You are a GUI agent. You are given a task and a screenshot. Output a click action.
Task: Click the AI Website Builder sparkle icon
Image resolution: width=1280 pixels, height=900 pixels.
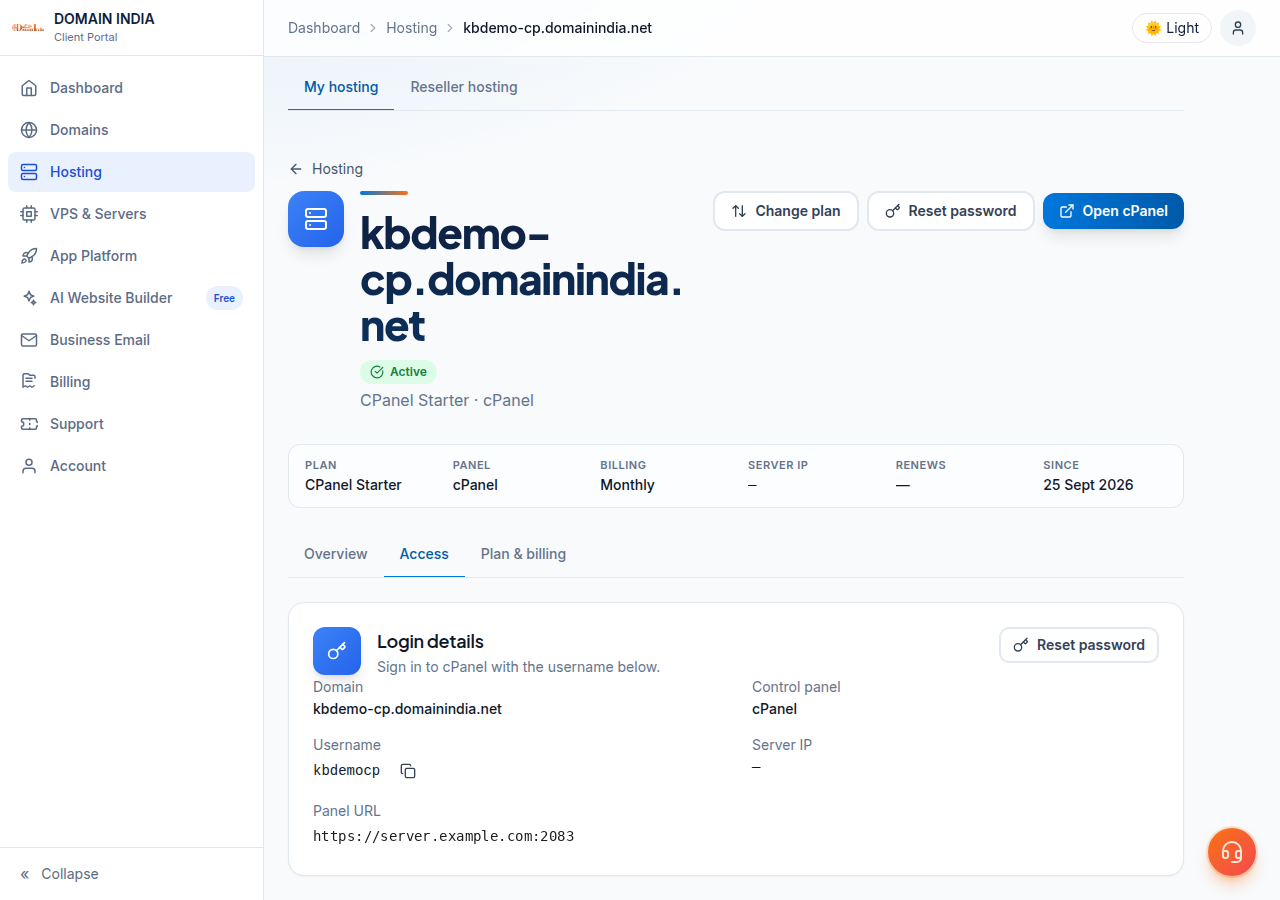point(29,298)
